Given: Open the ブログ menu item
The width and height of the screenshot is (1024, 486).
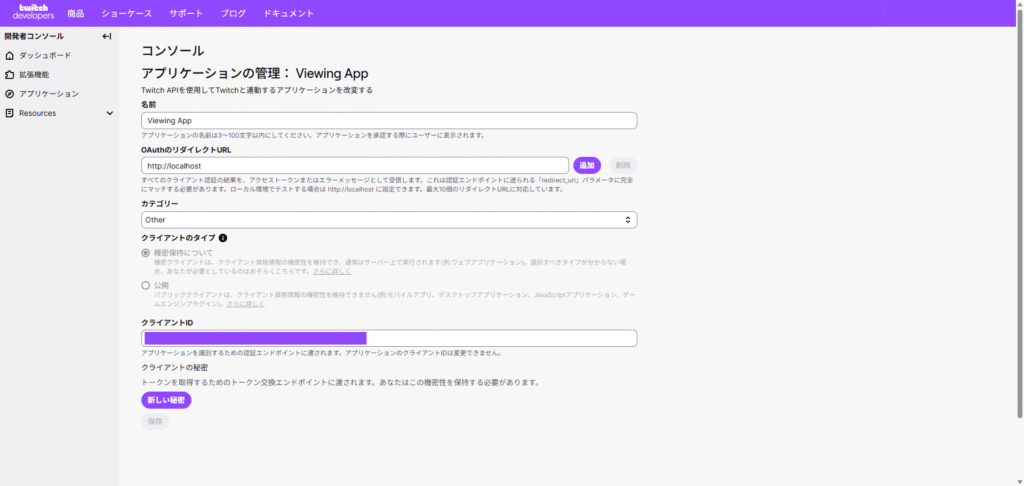Looking at the screenshot, I should point(233,13).
